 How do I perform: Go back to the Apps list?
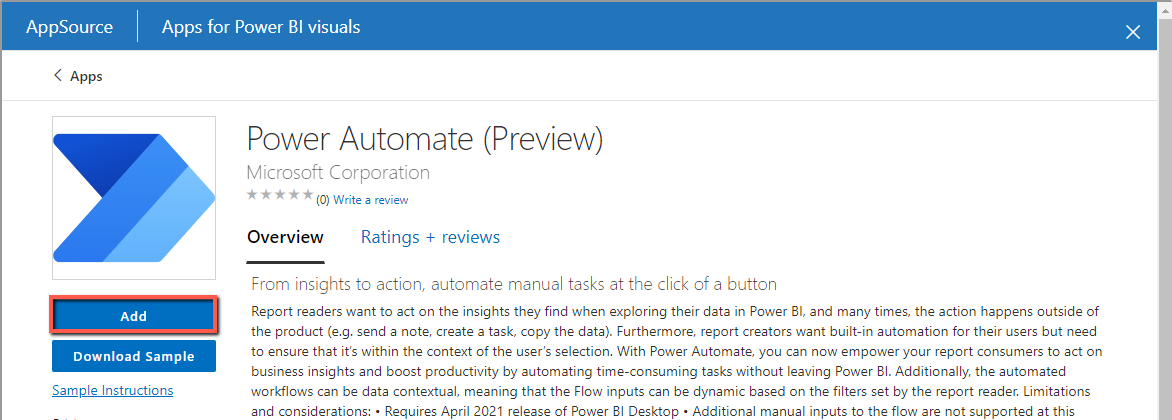point(86,76)
